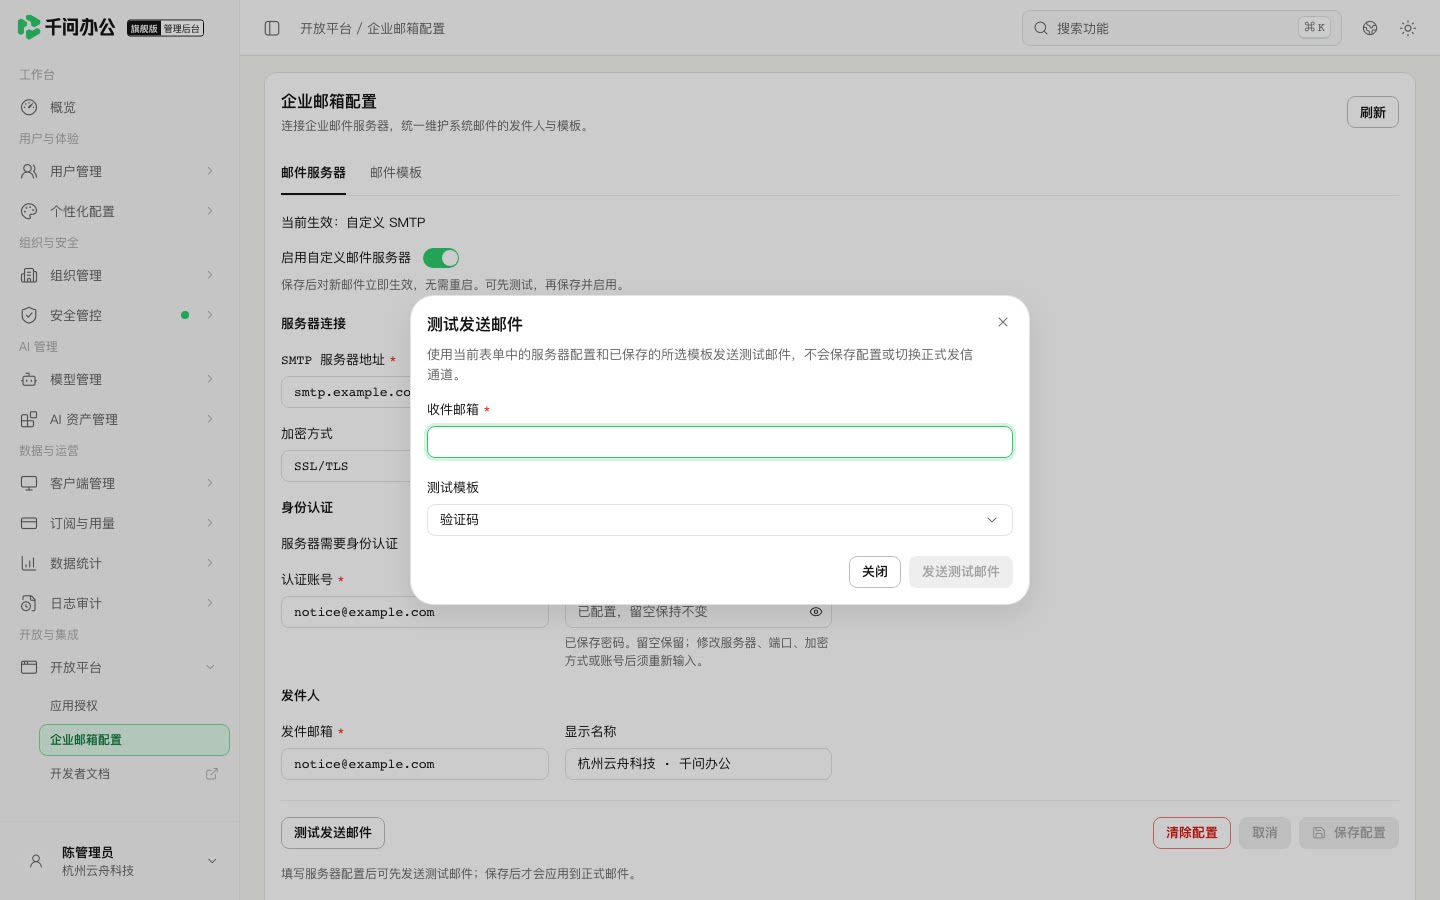This screenshot has width=1440, height=900.
Task: Click the 用户管理 people icon
Action: [x=29, y=171]
